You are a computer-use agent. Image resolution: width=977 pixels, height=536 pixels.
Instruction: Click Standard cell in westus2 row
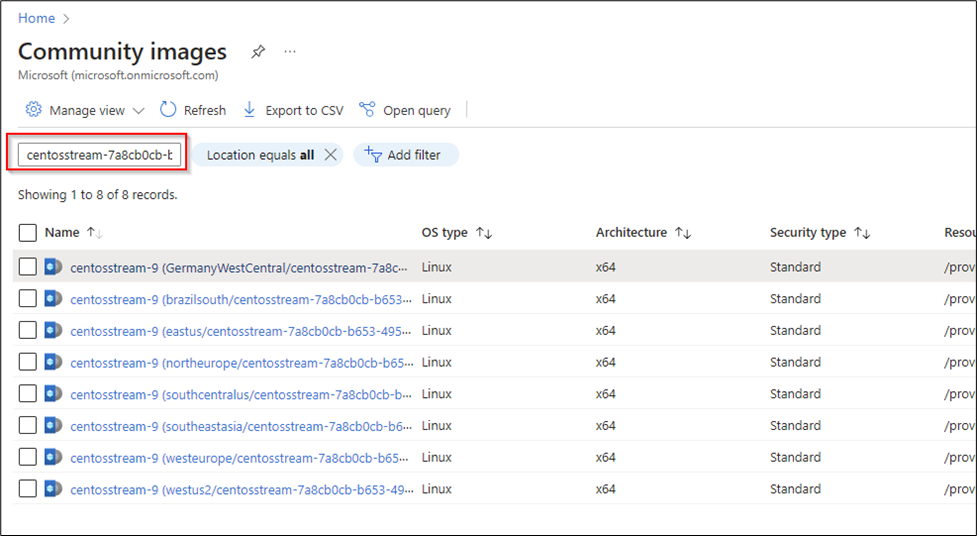point(795,490)
